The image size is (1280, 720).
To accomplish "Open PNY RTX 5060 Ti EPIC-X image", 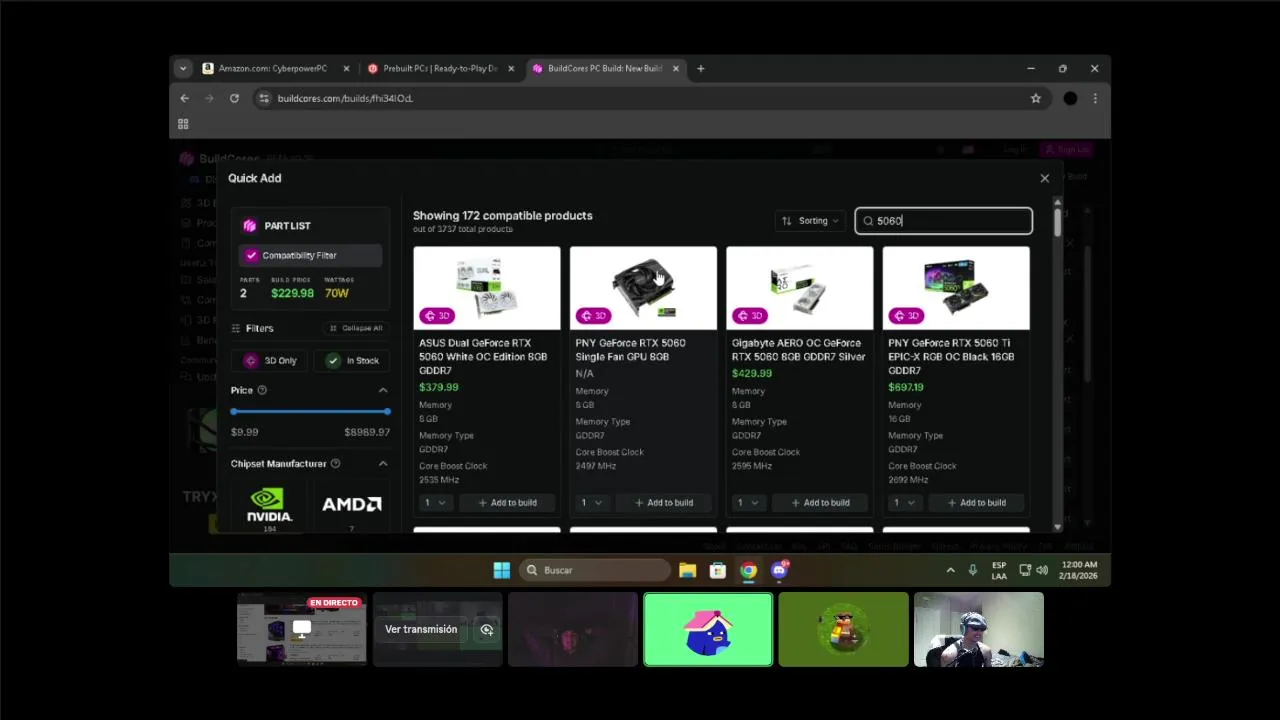I will [x=956, y=288].
